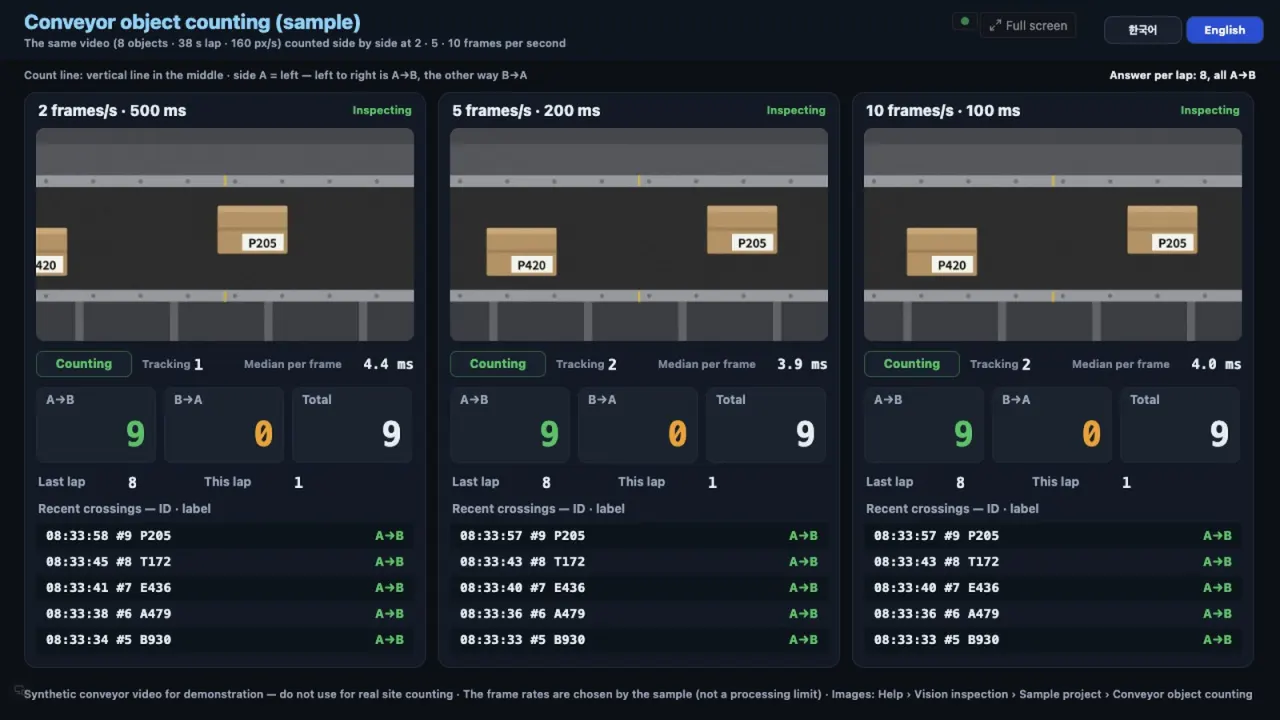Click the P205 box in the 10 frames/s video
The height and width of the screenshot is (720, 1280).
tap(1162, 229)
